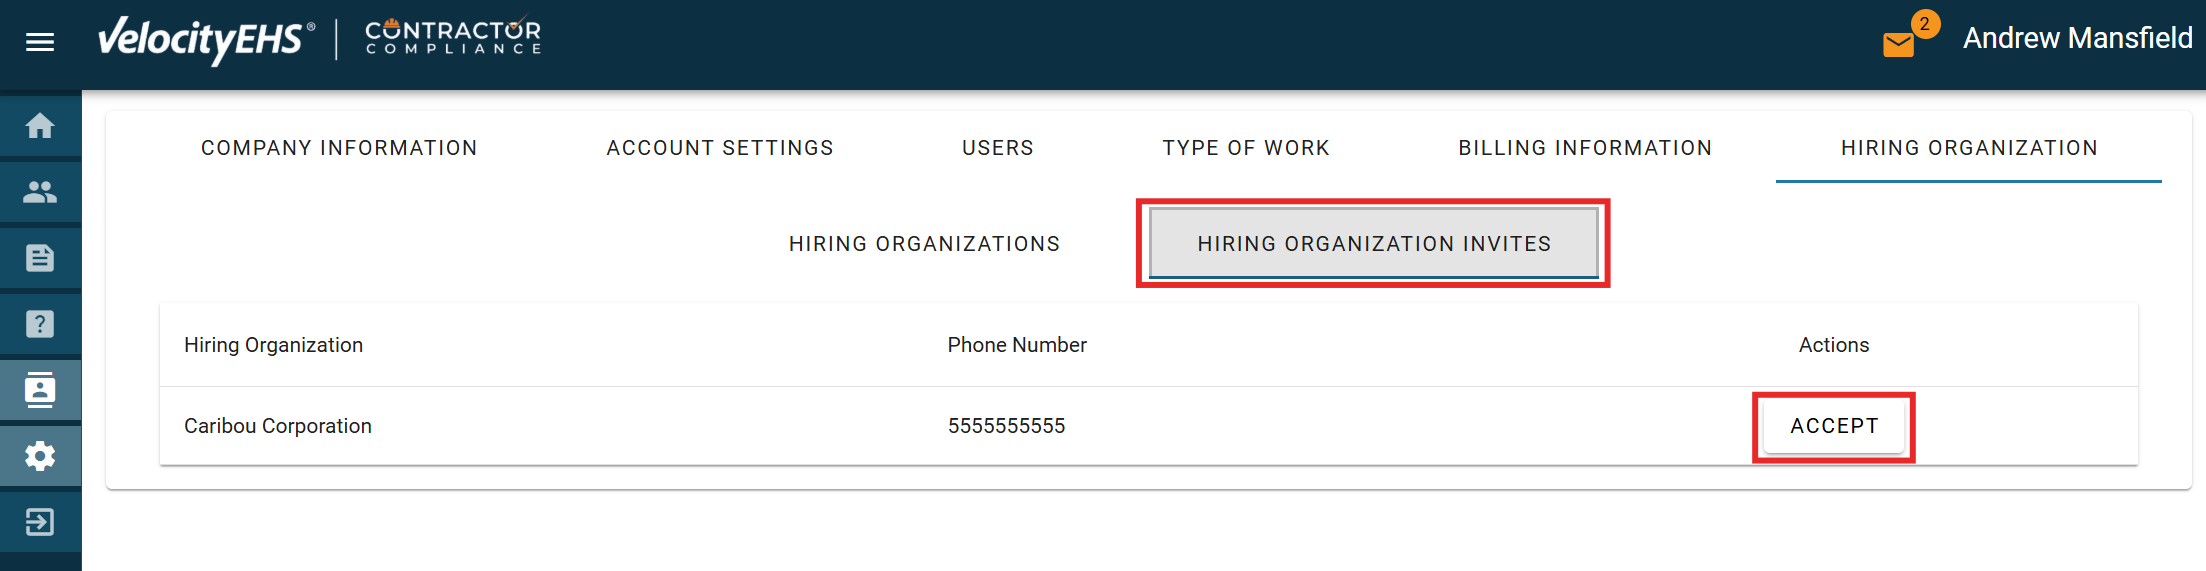Open the mail notifications envelope icon
Image resolution: width=2206 pixels, height=571 pixels.
click(x=1898, y=44)
